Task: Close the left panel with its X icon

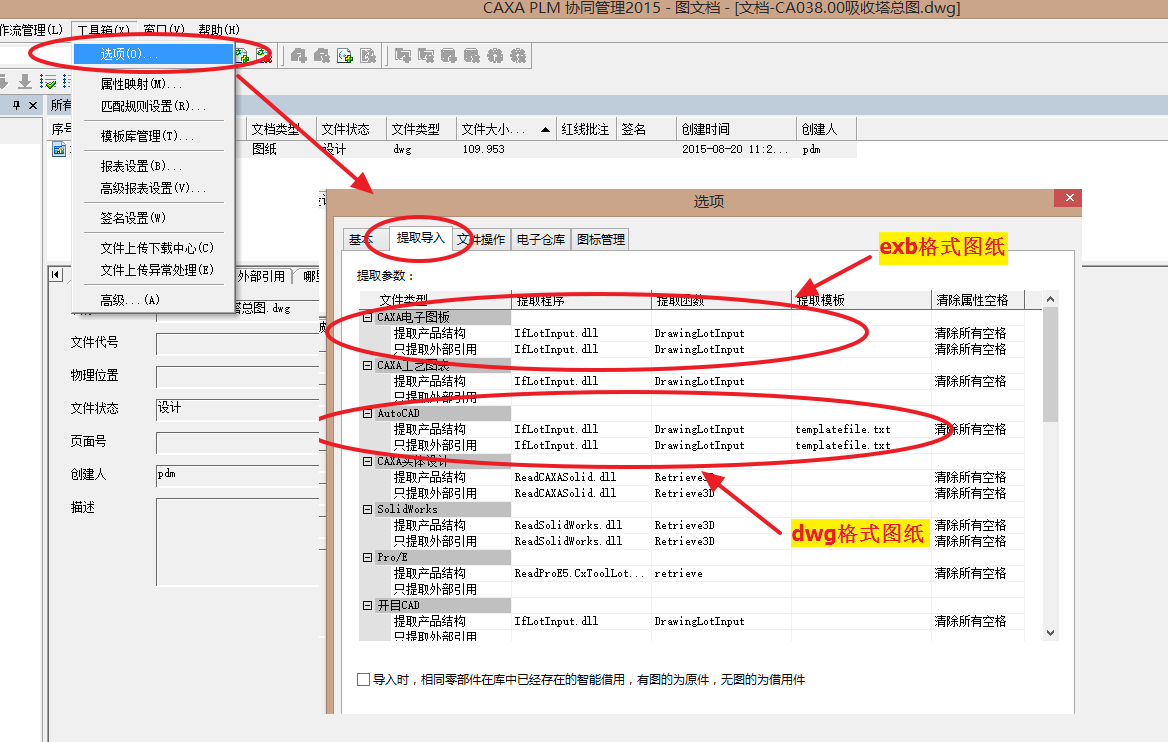Action: (x=33, y=105)
